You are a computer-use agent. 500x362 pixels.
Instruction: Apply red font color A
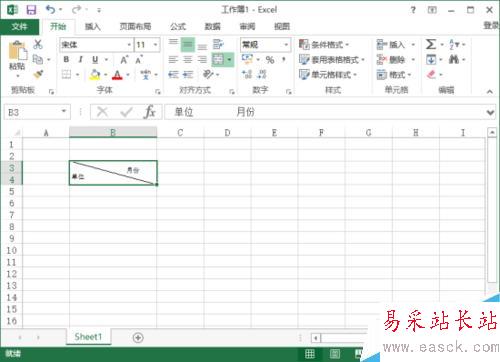117,74
